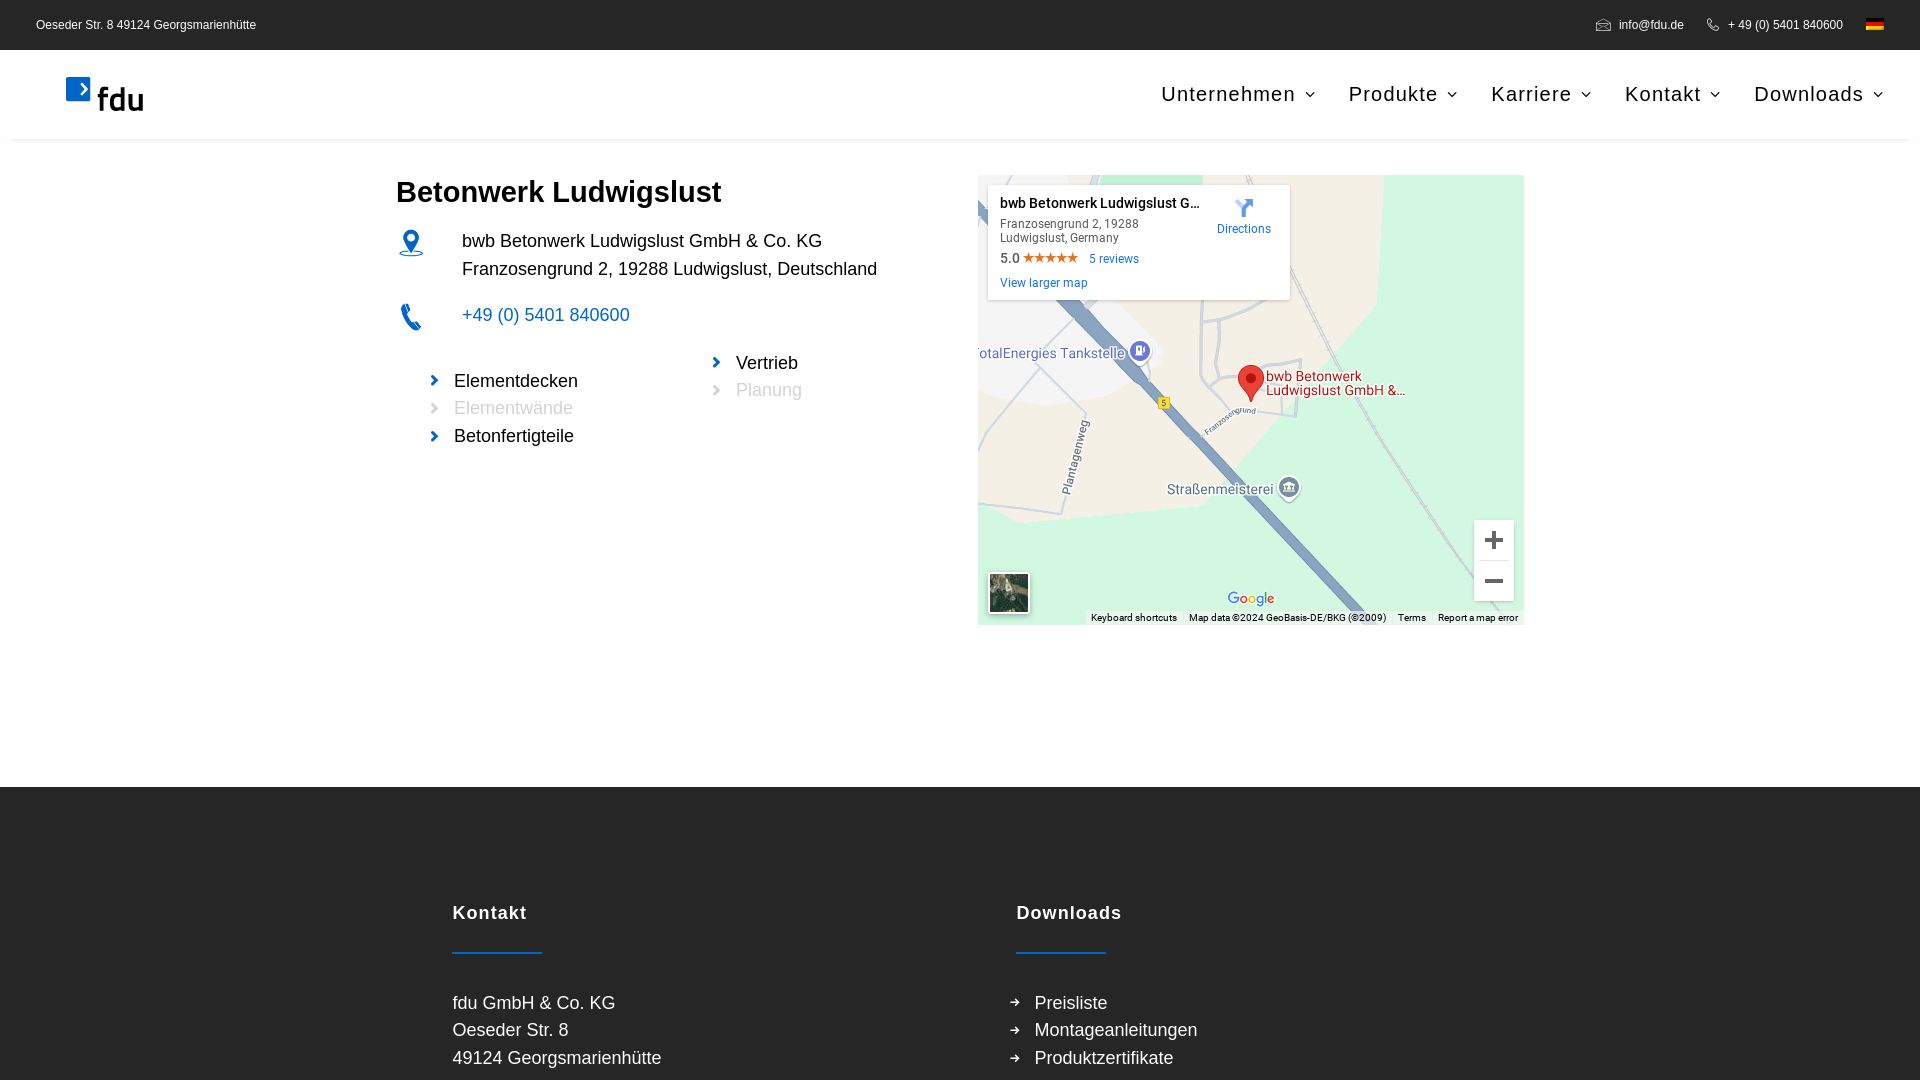Viewport: 1920px width, 1080px height.
Task: Click the German flag icon
Action: click(x=1874, y=25)
